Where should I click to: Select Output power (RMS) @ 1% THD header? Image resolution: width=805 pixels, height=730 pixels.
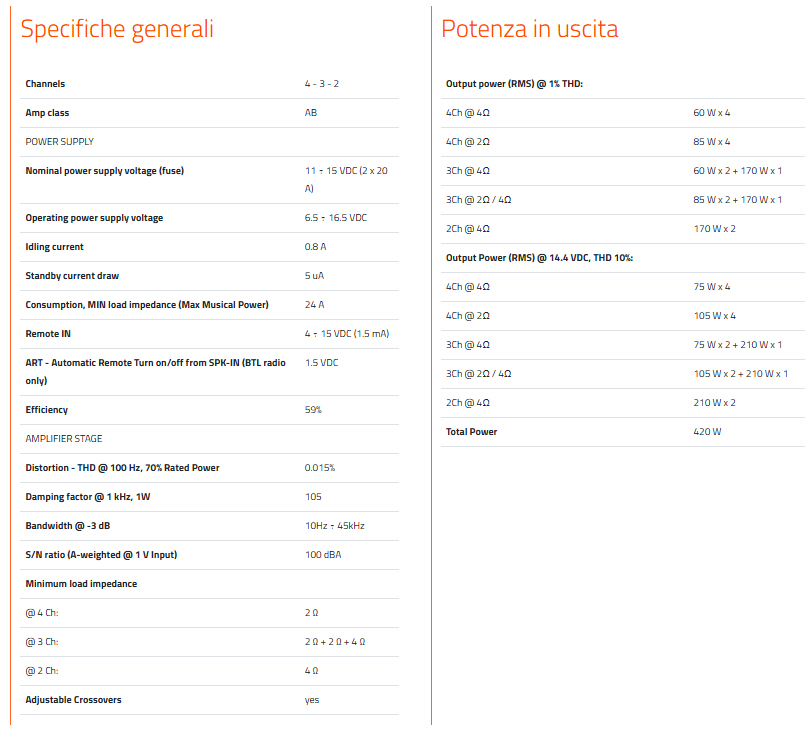(x=514, y=84)
